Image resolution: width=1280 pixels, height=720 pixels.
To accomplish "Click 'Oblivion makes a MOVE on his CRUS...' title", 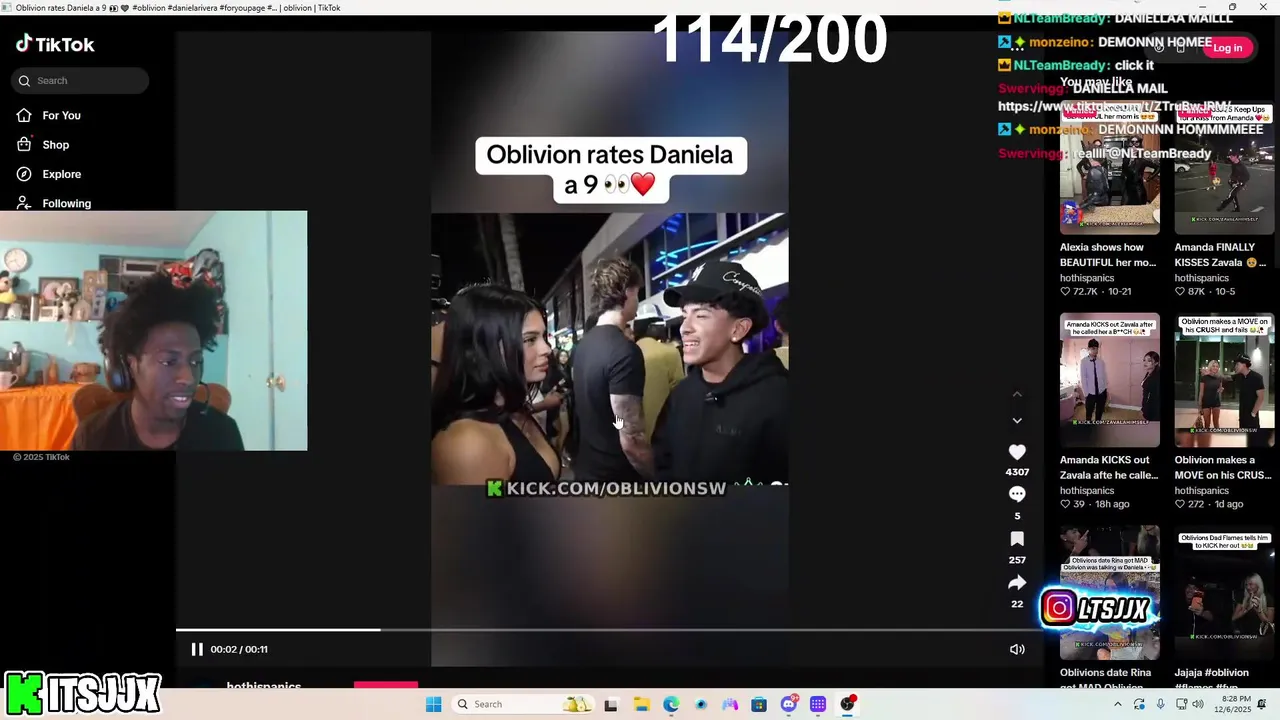I will pyautogui.click(x=1221, y=468).
